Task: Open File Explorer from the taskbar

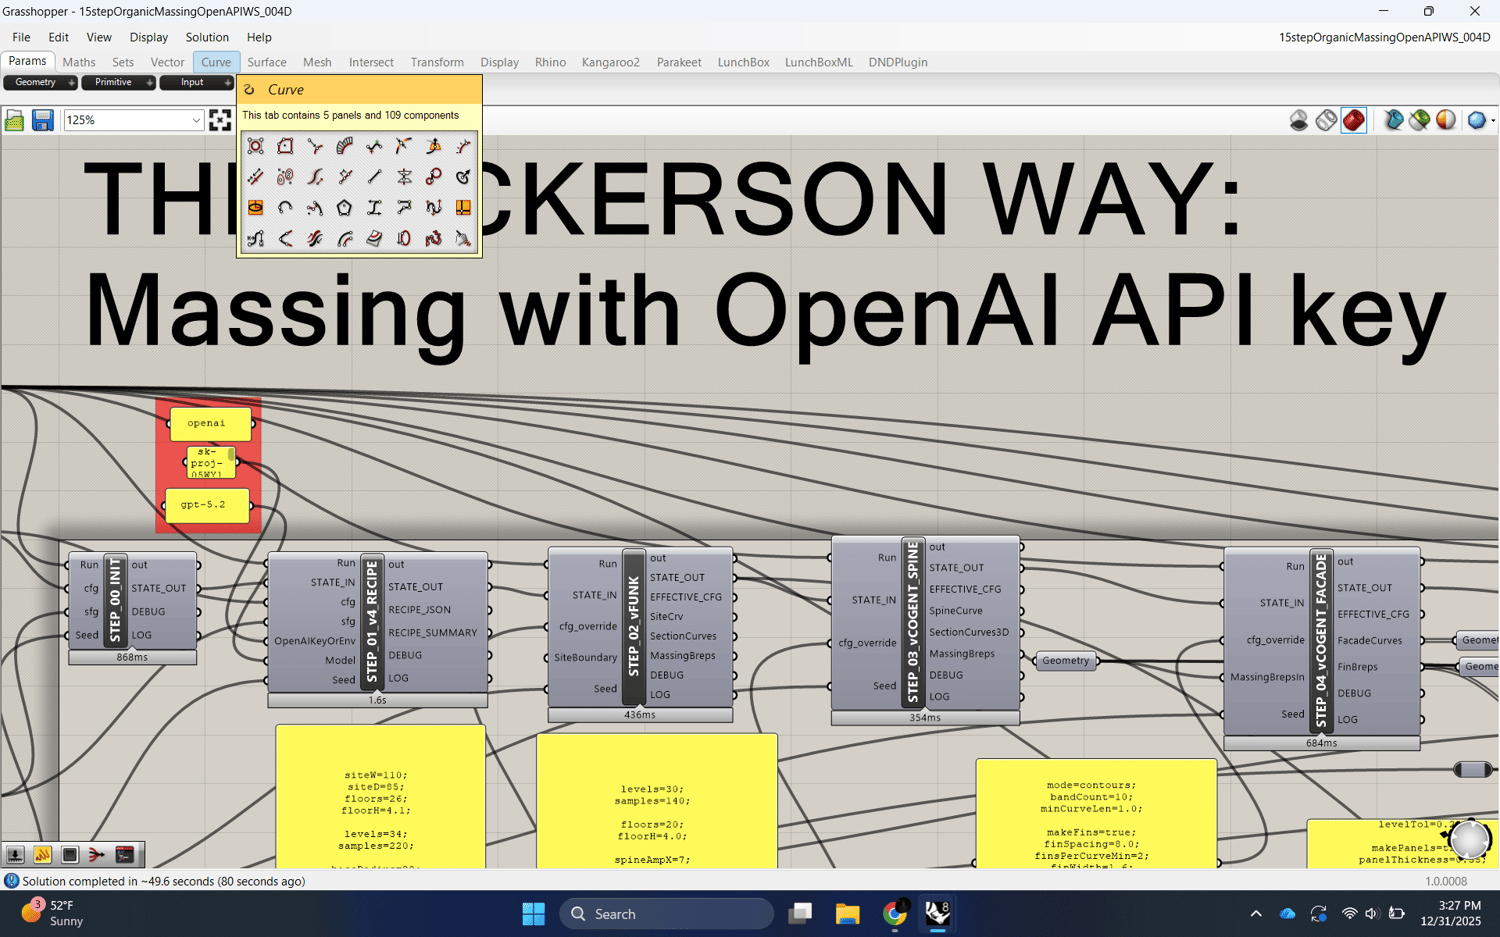Action: pos(847,914)
